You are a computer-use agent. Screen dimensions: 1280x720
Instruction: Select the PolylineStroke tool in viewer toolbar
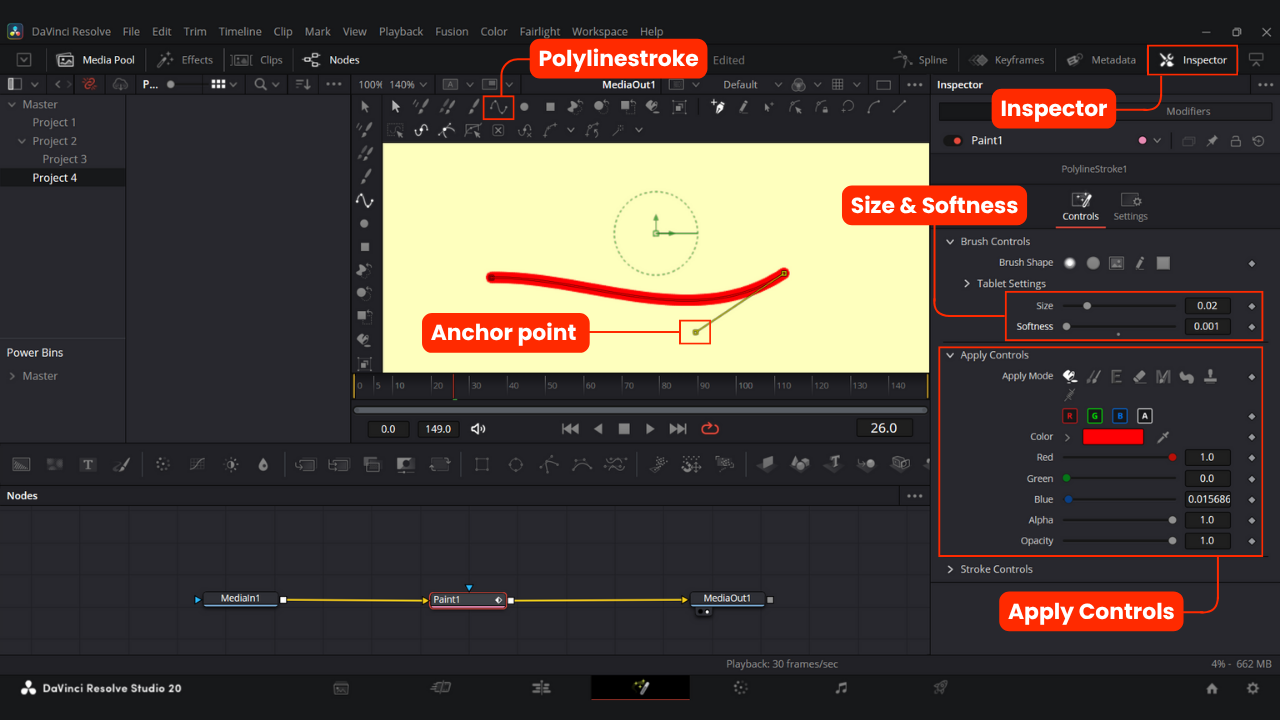tap(498, 106)
